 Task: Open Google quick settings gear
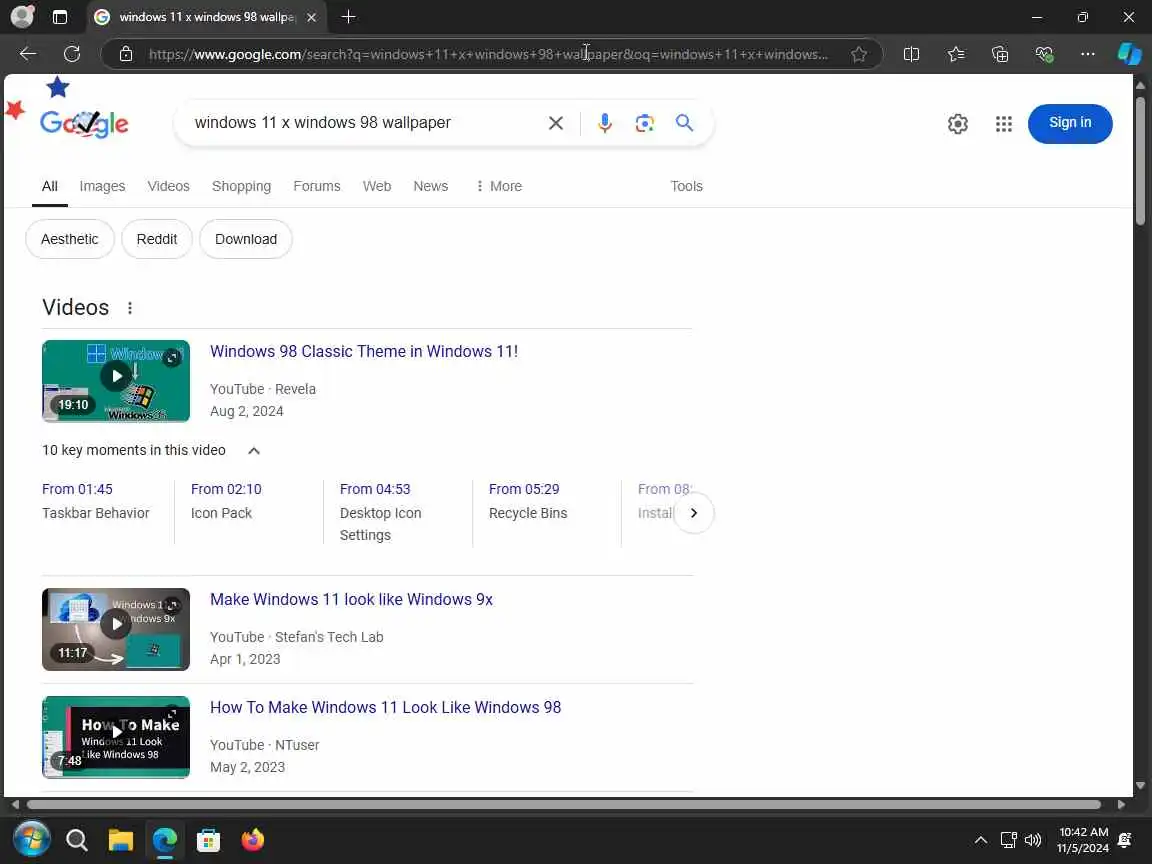coord(957,123)
